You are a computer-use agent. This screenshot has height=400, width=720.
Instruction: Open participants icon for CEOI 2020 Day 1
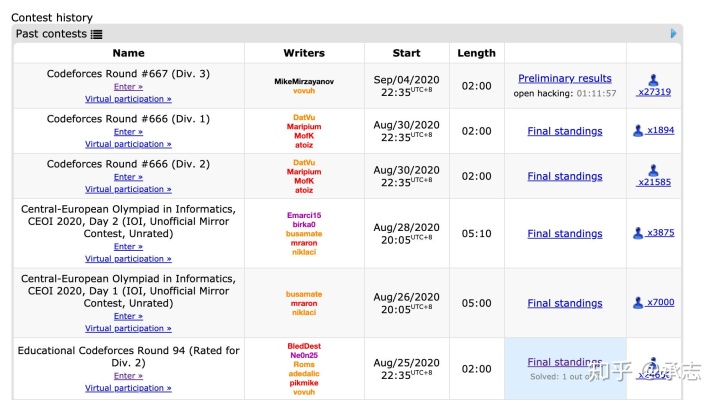(638, 303)
